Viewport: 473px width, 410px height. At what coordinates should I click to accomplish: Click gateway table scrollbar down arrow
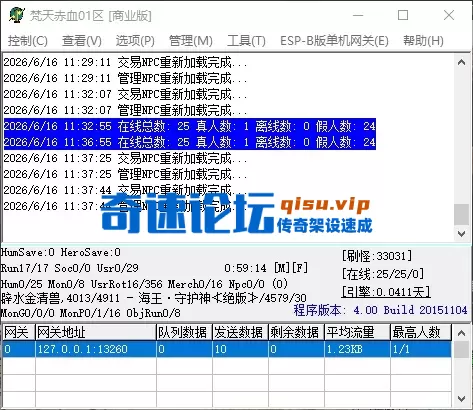coord(461,398)
